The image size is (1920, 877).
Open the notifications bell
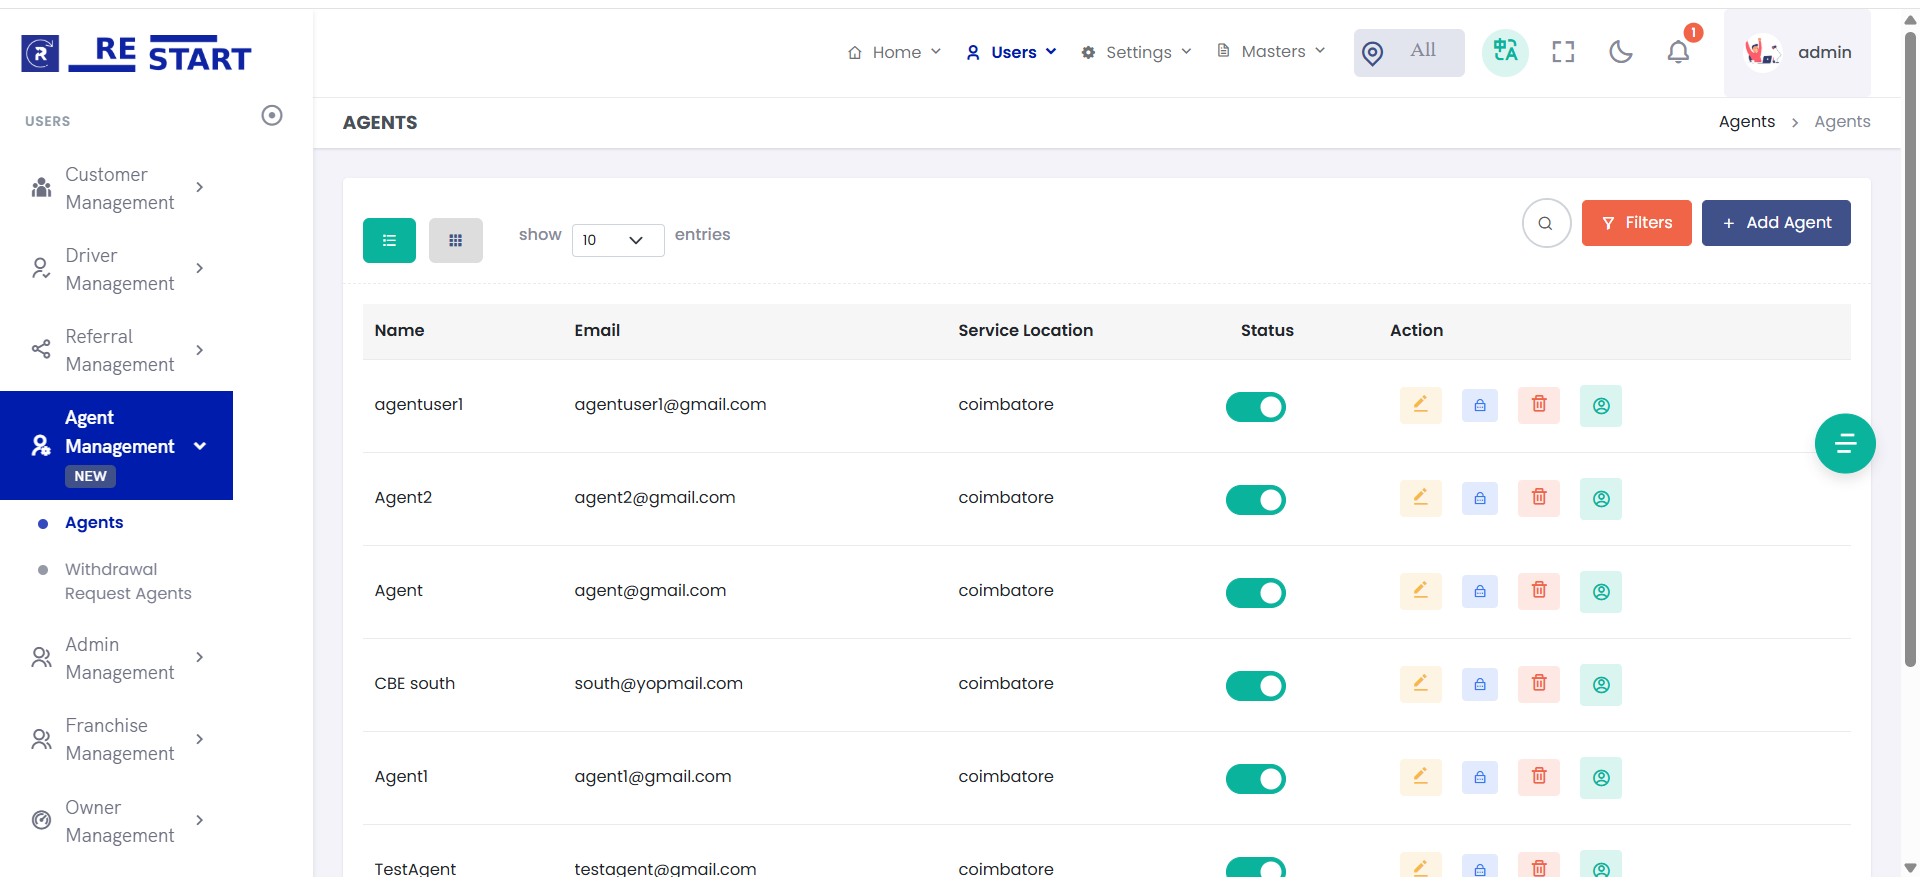click(x=1678, y=52)
